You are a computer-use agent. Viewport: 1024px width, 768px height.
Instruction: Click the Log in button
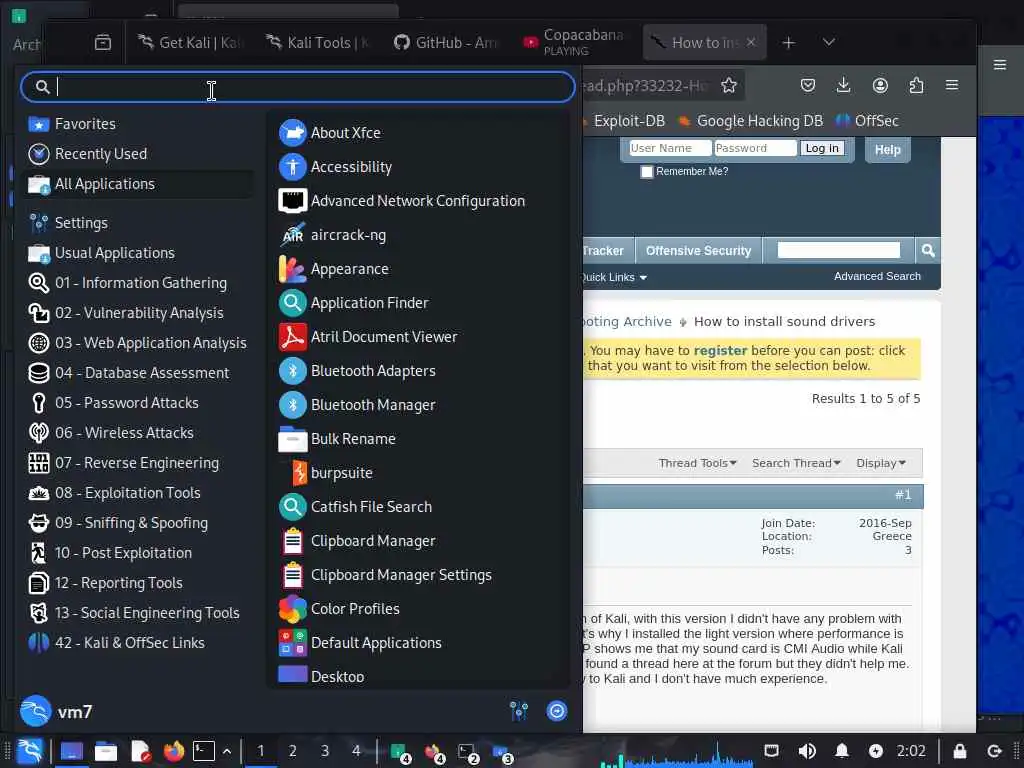[822, 148]
